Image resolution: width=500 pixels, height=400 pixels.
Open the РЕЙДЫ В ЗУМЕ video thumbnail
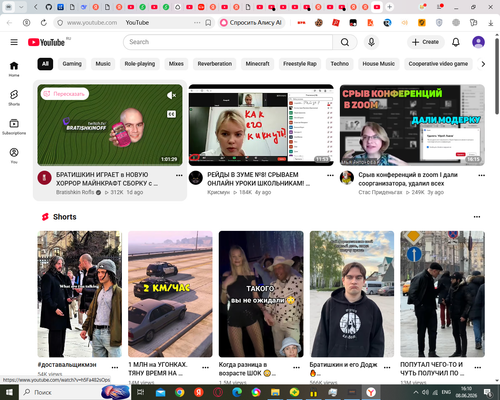coord(261,125)
